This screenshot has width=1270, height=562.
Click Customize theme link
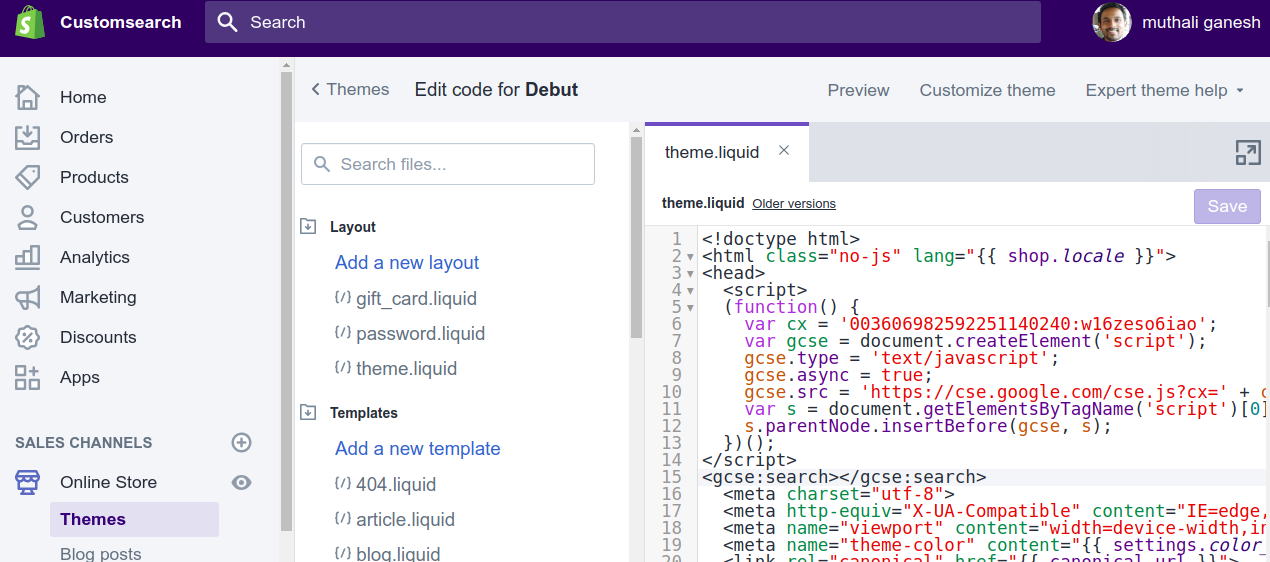click(x=987, y=90)
